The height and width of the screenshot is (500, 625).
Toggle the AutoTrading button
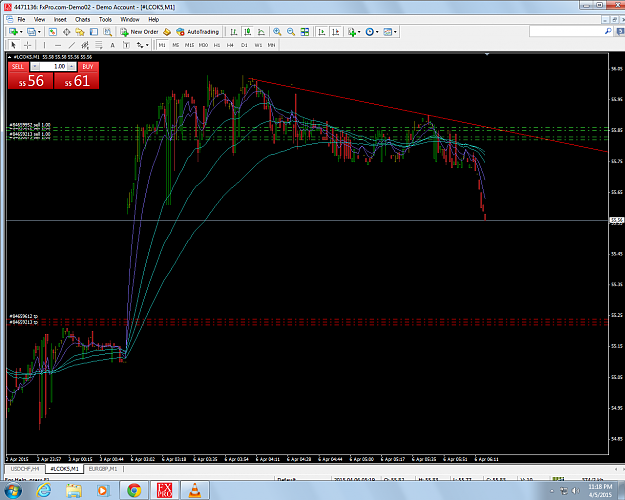tap(198, 32)
